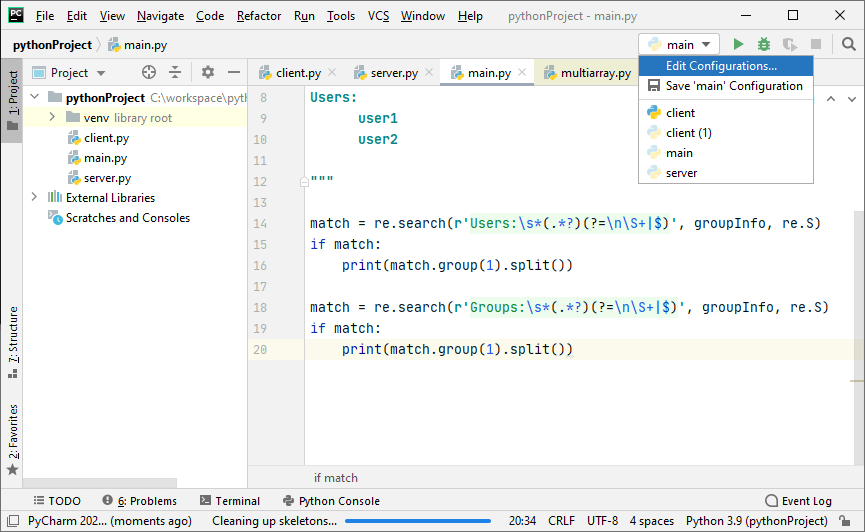Viewport: 865px width, 532px height.
Task: Open the 6: Problems tool window
Action: pos(140,501)
